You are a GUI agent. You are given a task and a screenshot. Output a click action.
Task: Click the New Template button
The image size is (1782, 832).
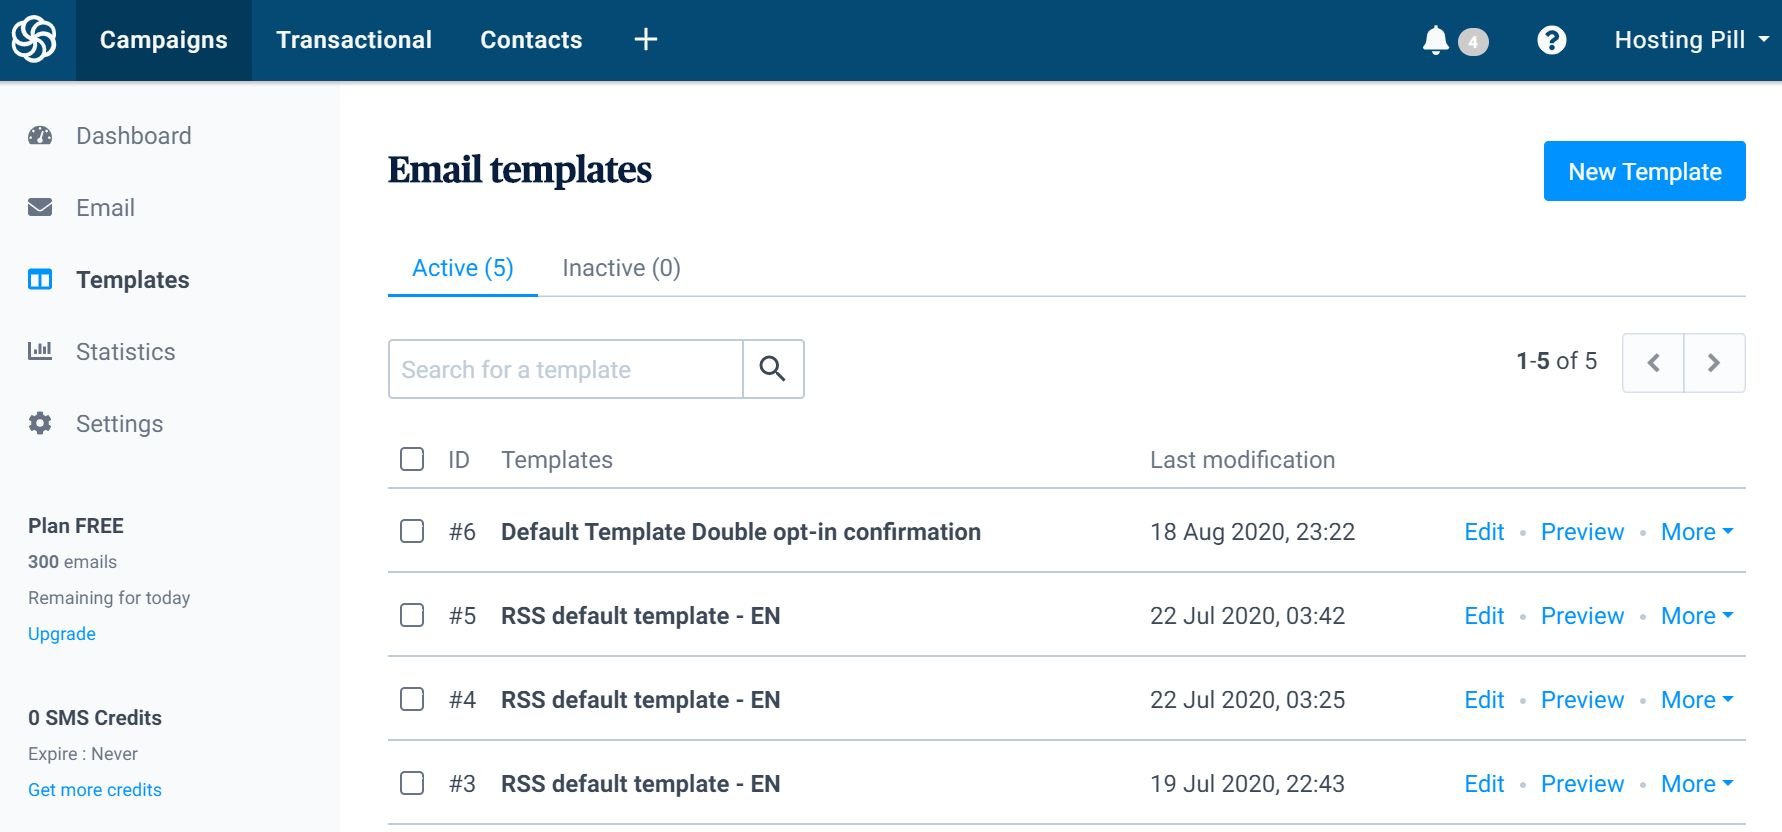(x=1645, y=171)
